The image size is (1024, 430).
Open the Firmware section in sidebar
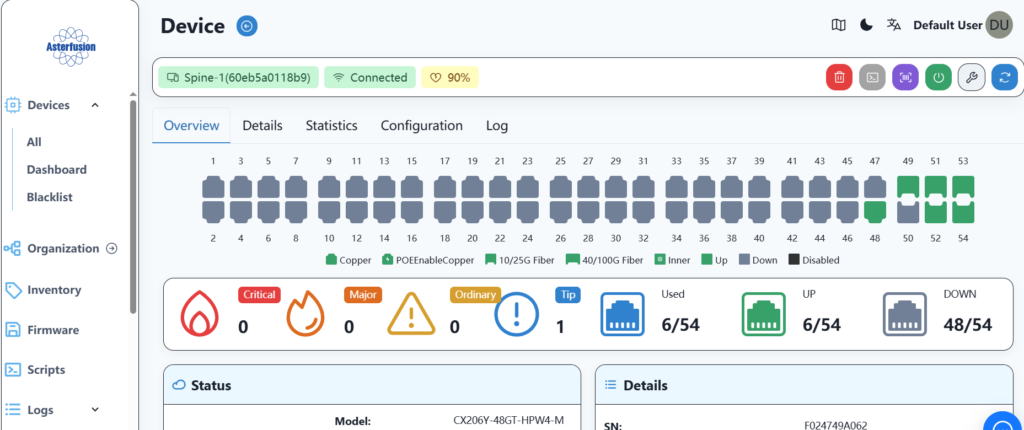[x=52, y=330]
